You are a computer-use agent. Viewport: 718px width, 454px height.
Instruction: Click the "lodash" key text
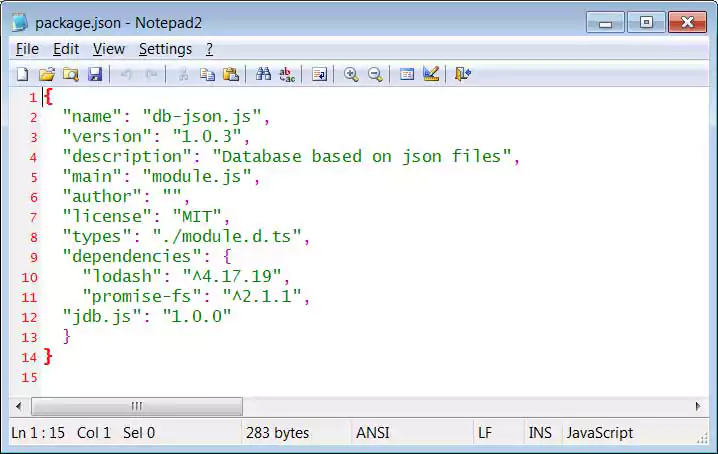coord(122,276)
